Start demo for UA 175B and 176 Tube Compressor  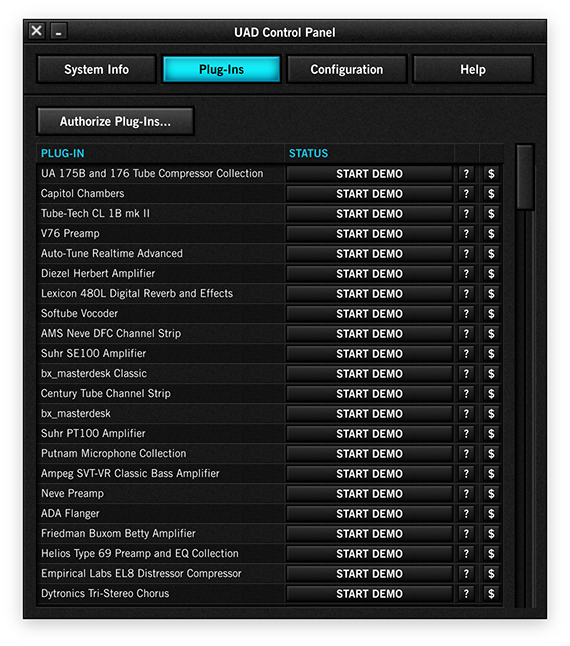(x=369, y=174)
